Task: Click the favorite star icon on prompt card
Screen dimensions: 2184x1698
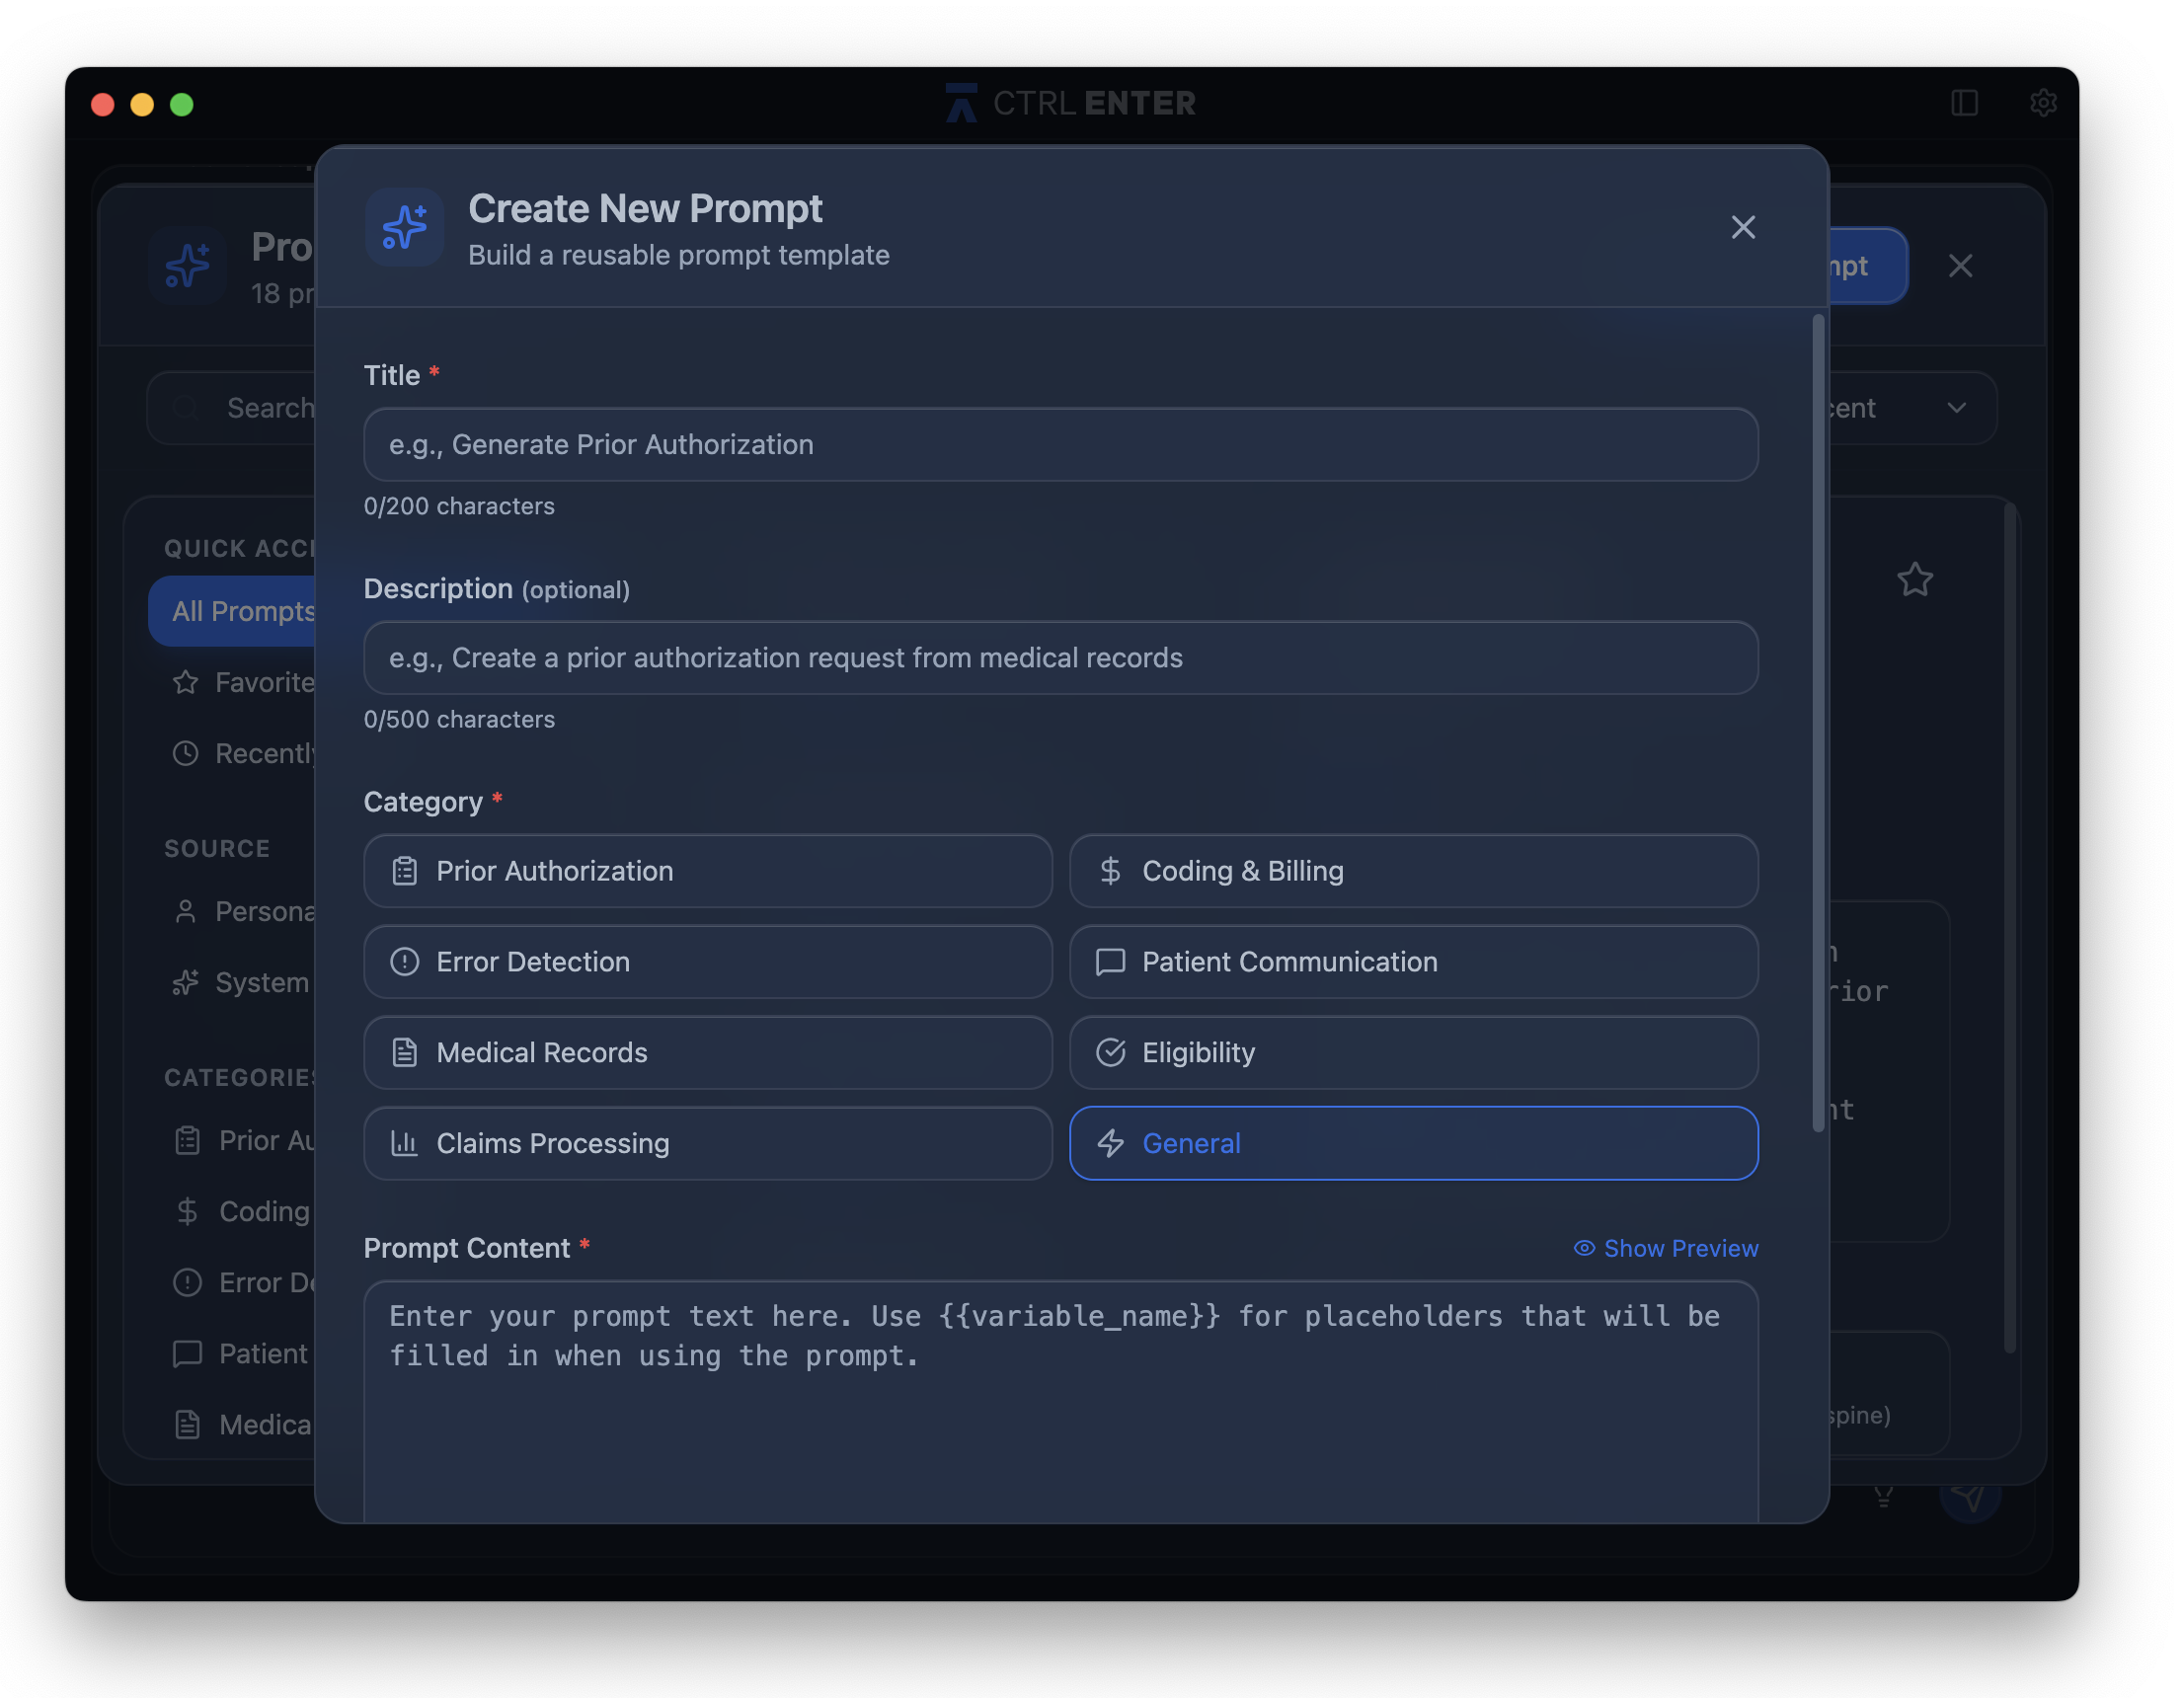Action: (x=1914, y=580)
